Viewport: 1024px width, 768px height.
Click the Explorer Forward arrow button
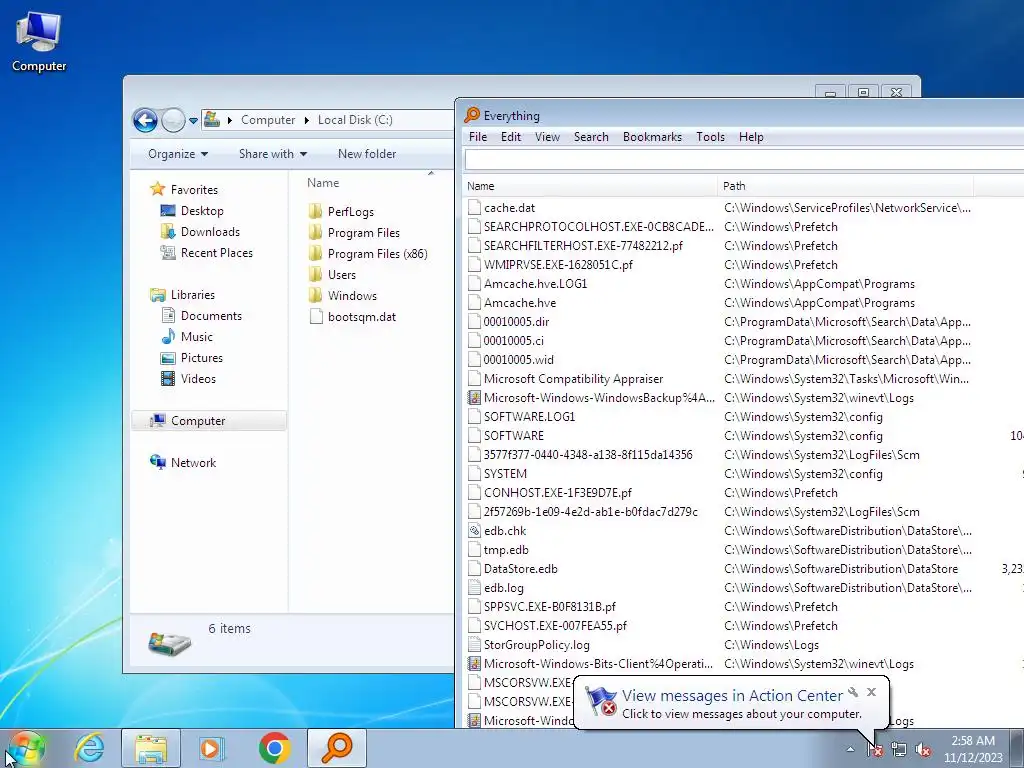click(x=173, y=120)
